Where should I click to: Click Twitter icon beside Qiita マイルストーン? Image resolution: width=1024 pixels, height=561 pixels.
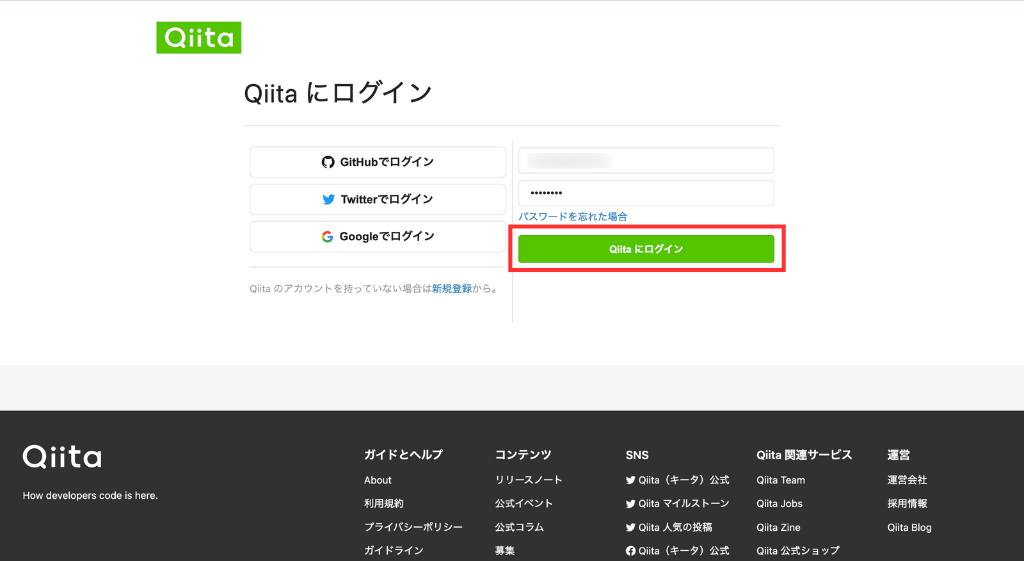tap(630, 504)
